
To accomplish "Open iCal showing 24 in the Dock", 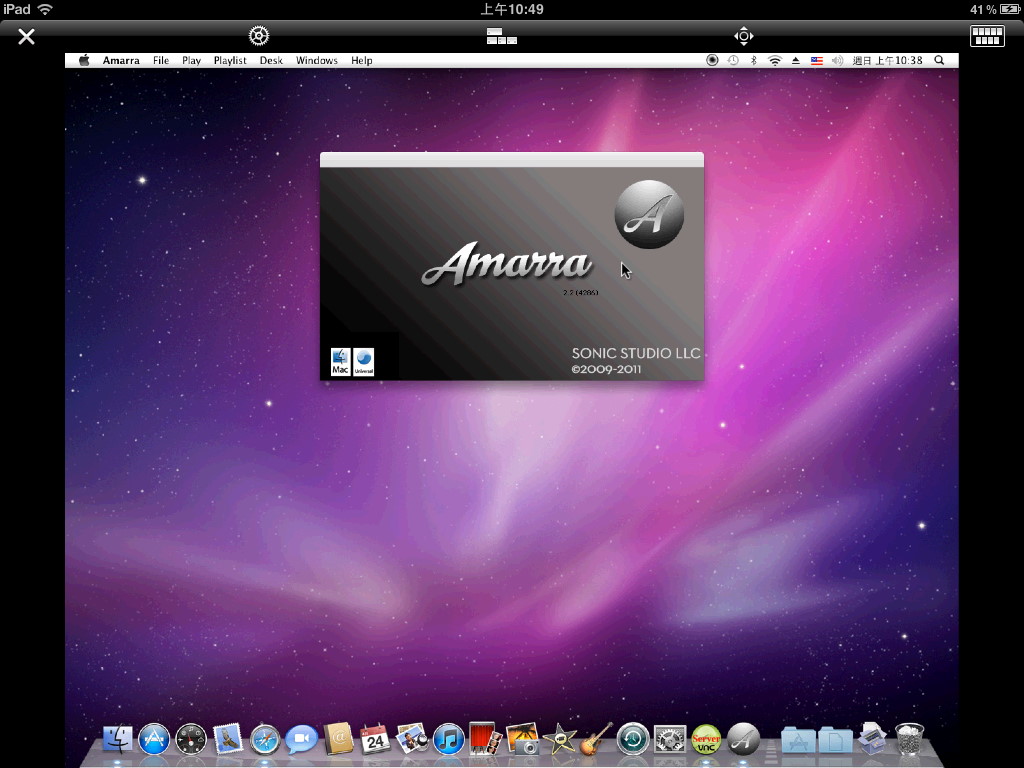I will tap(375, 739).
